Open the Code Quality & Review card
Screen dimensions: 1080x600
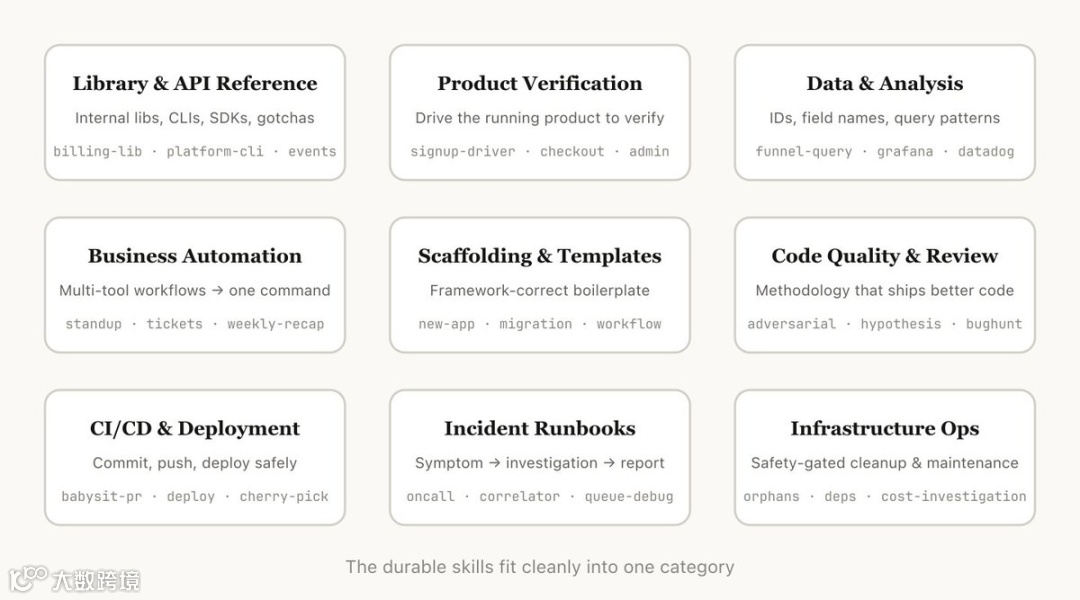885,285
